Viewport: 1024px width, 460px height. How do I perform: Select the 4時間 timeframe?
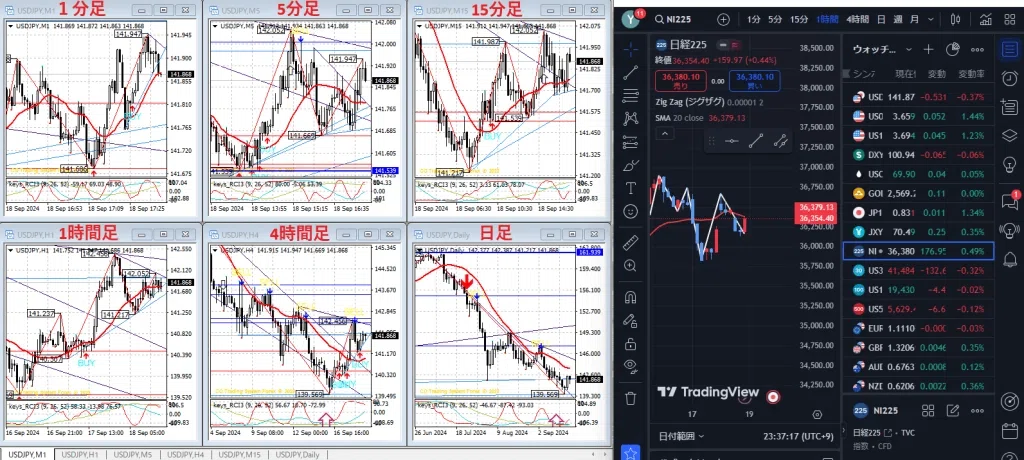pos(857,19)
